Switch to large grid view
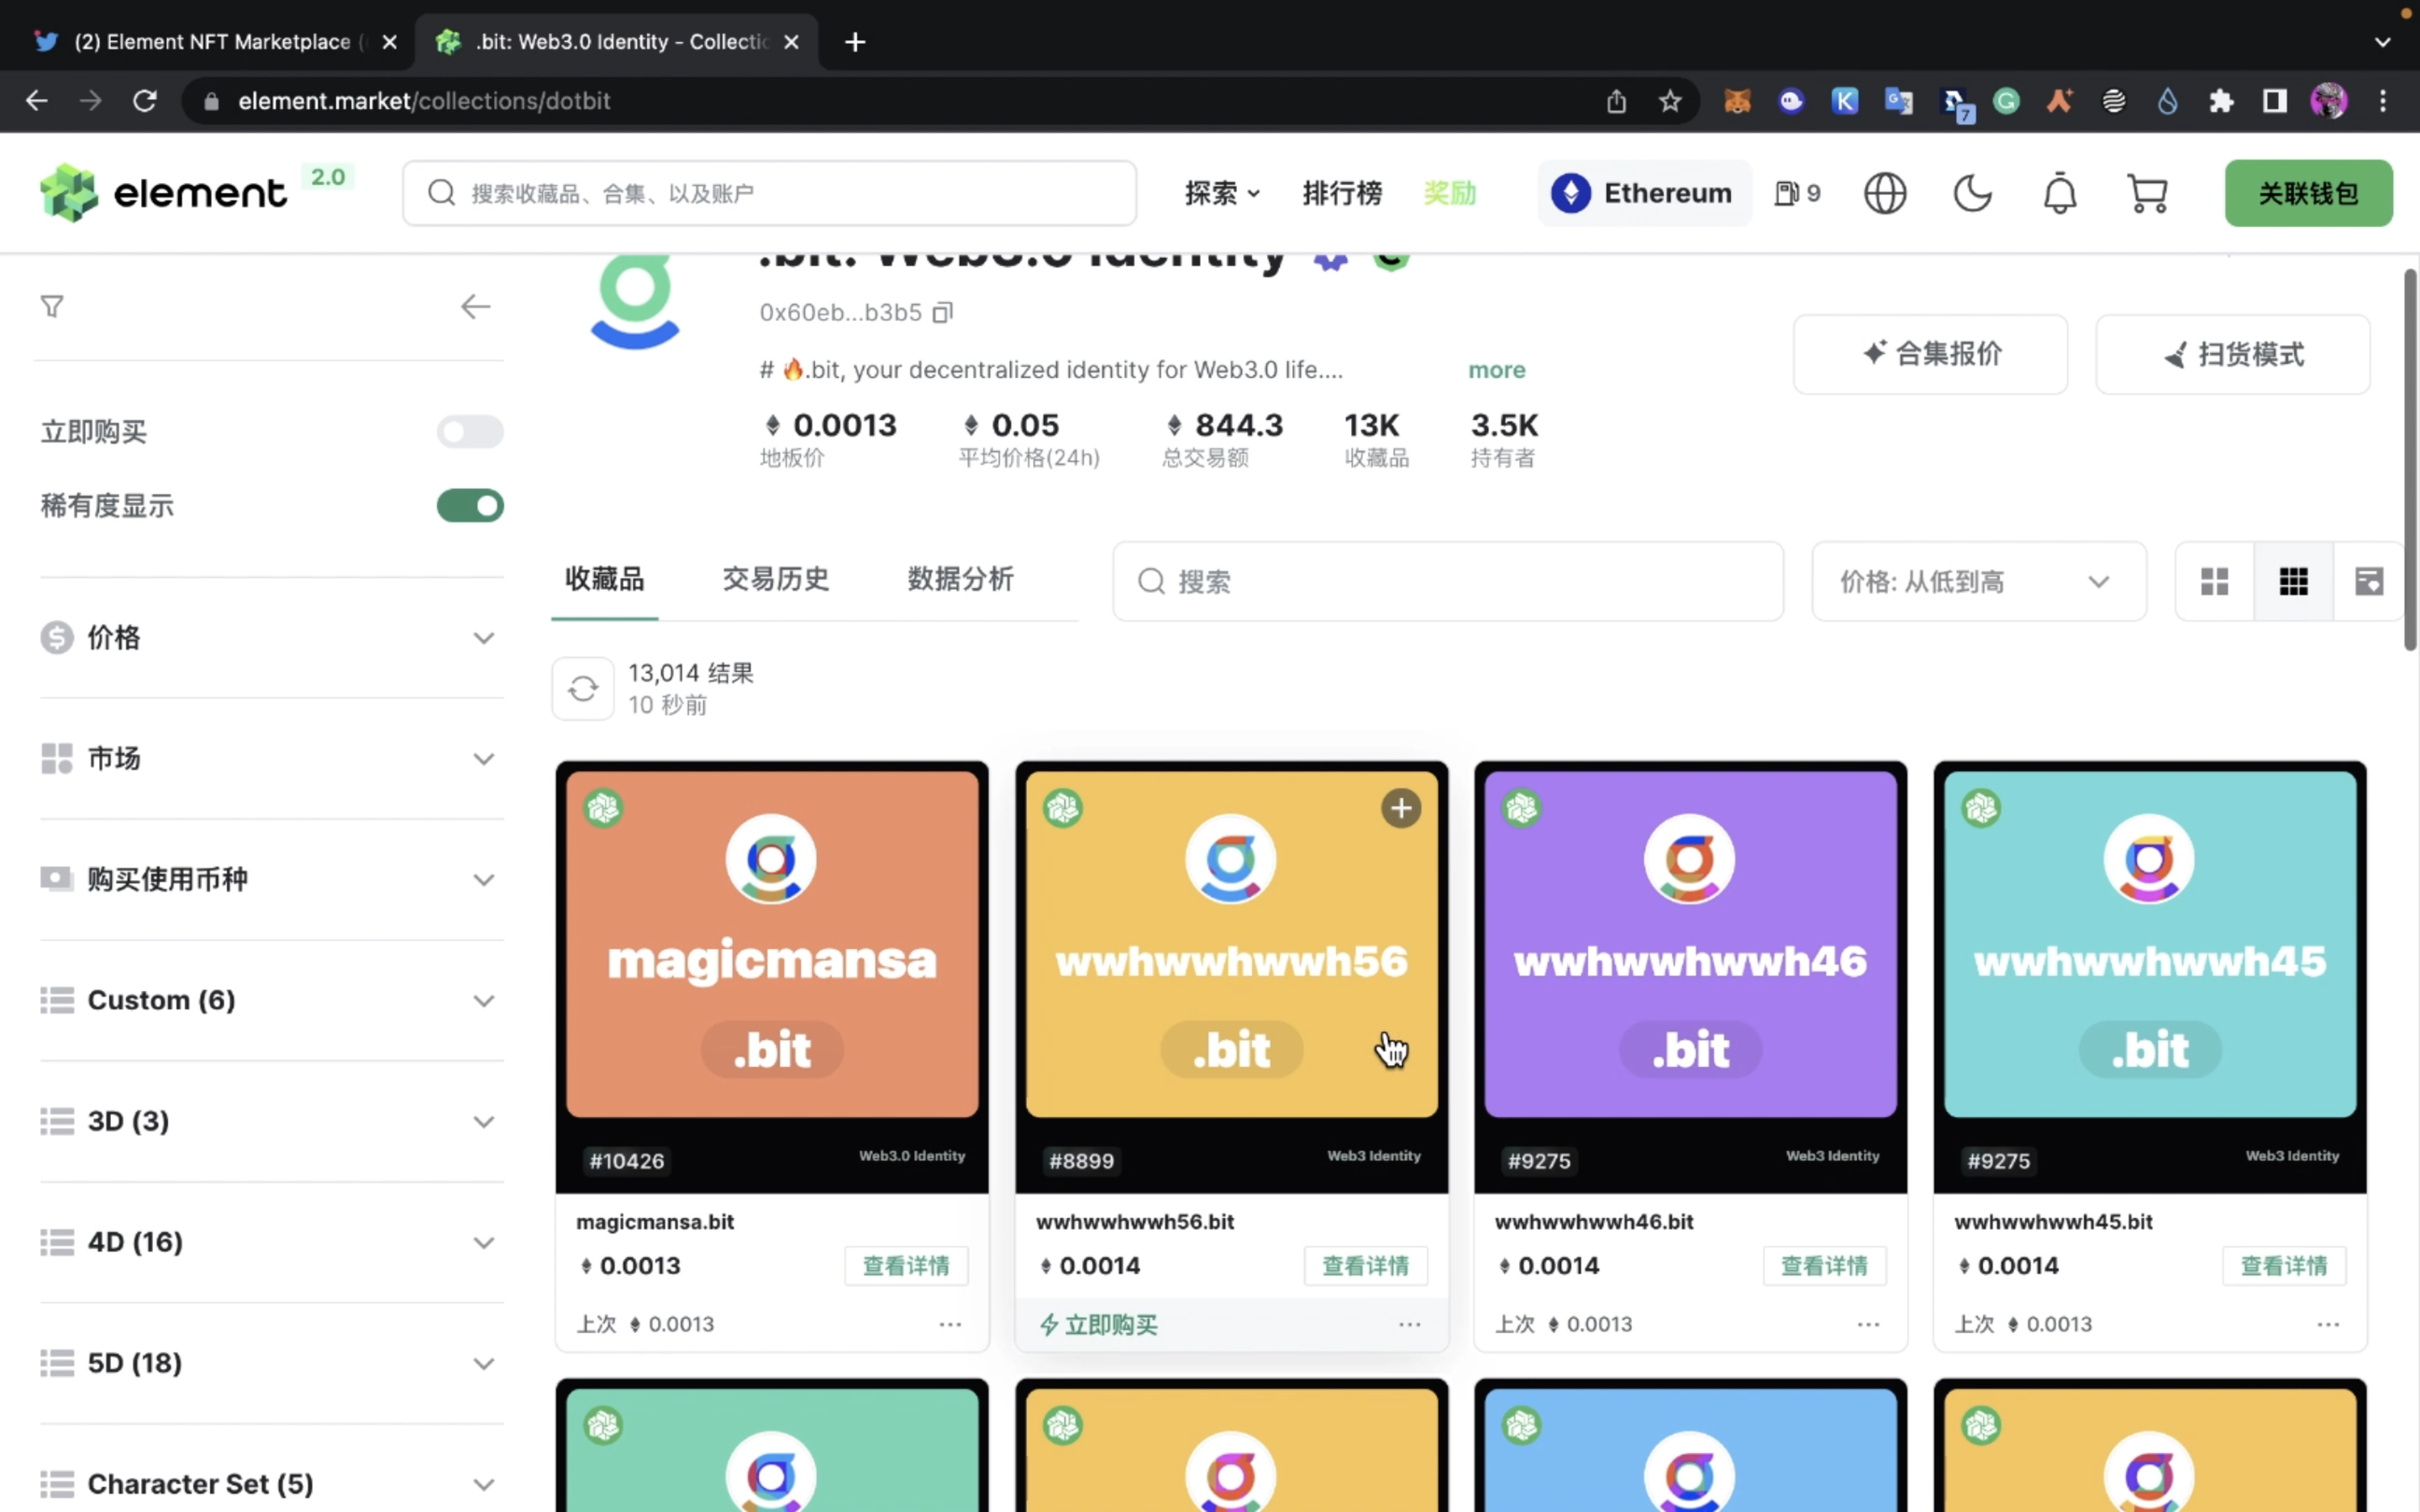 click(2214, 581)
